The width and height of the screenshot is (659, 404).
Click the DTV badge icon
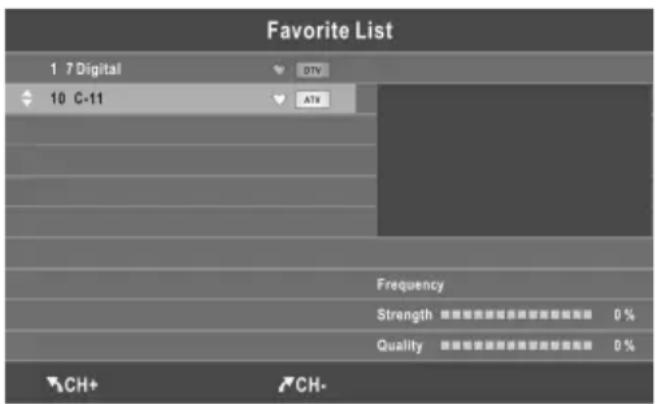(x=312, y=71)
